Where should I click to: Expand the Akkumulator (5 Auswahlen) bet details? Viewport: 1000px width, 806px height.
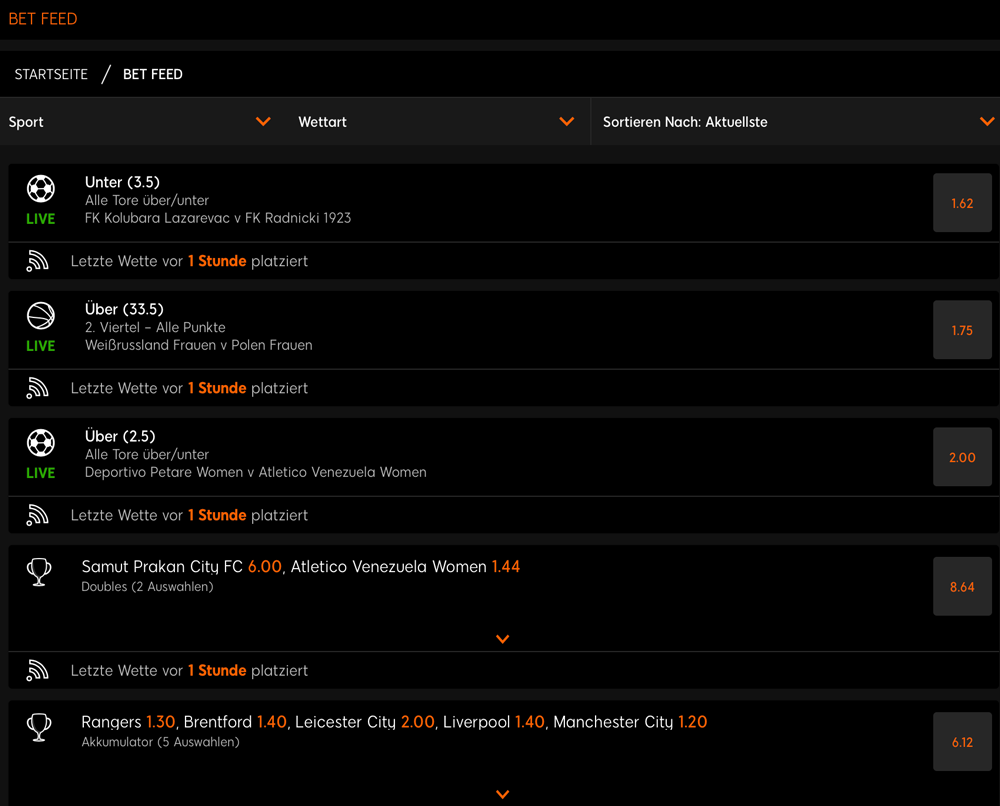503,795
